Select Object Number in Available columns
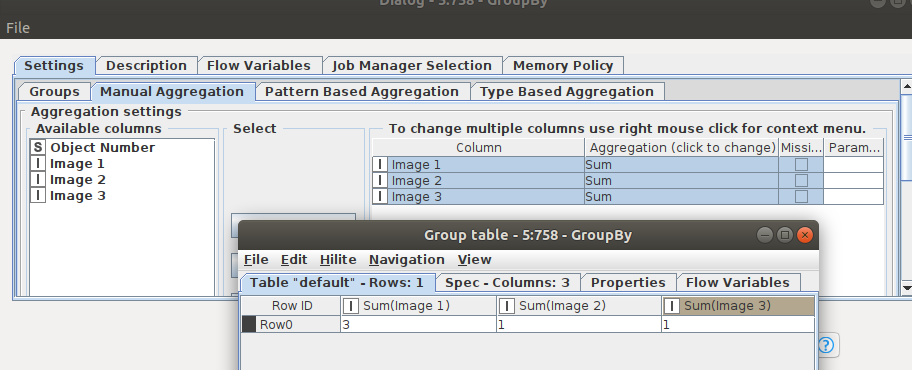Image resolution: width=912 pixels, height=370 pixels. click(x=102, y=148)
